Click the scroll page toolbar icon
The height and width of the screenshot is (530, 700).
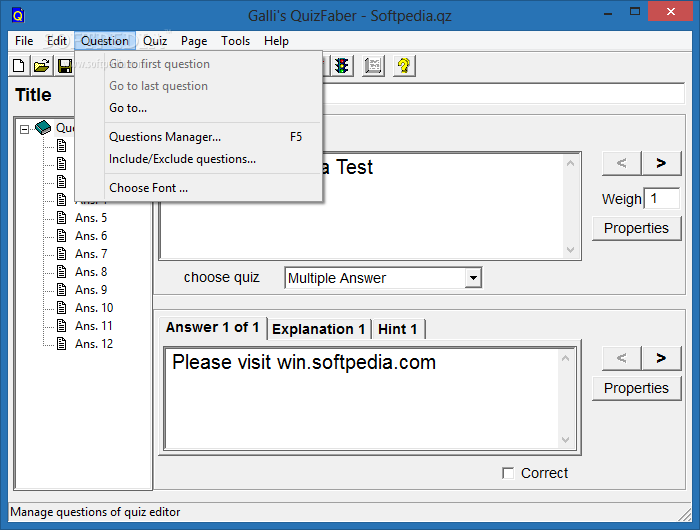pos(373,66)
